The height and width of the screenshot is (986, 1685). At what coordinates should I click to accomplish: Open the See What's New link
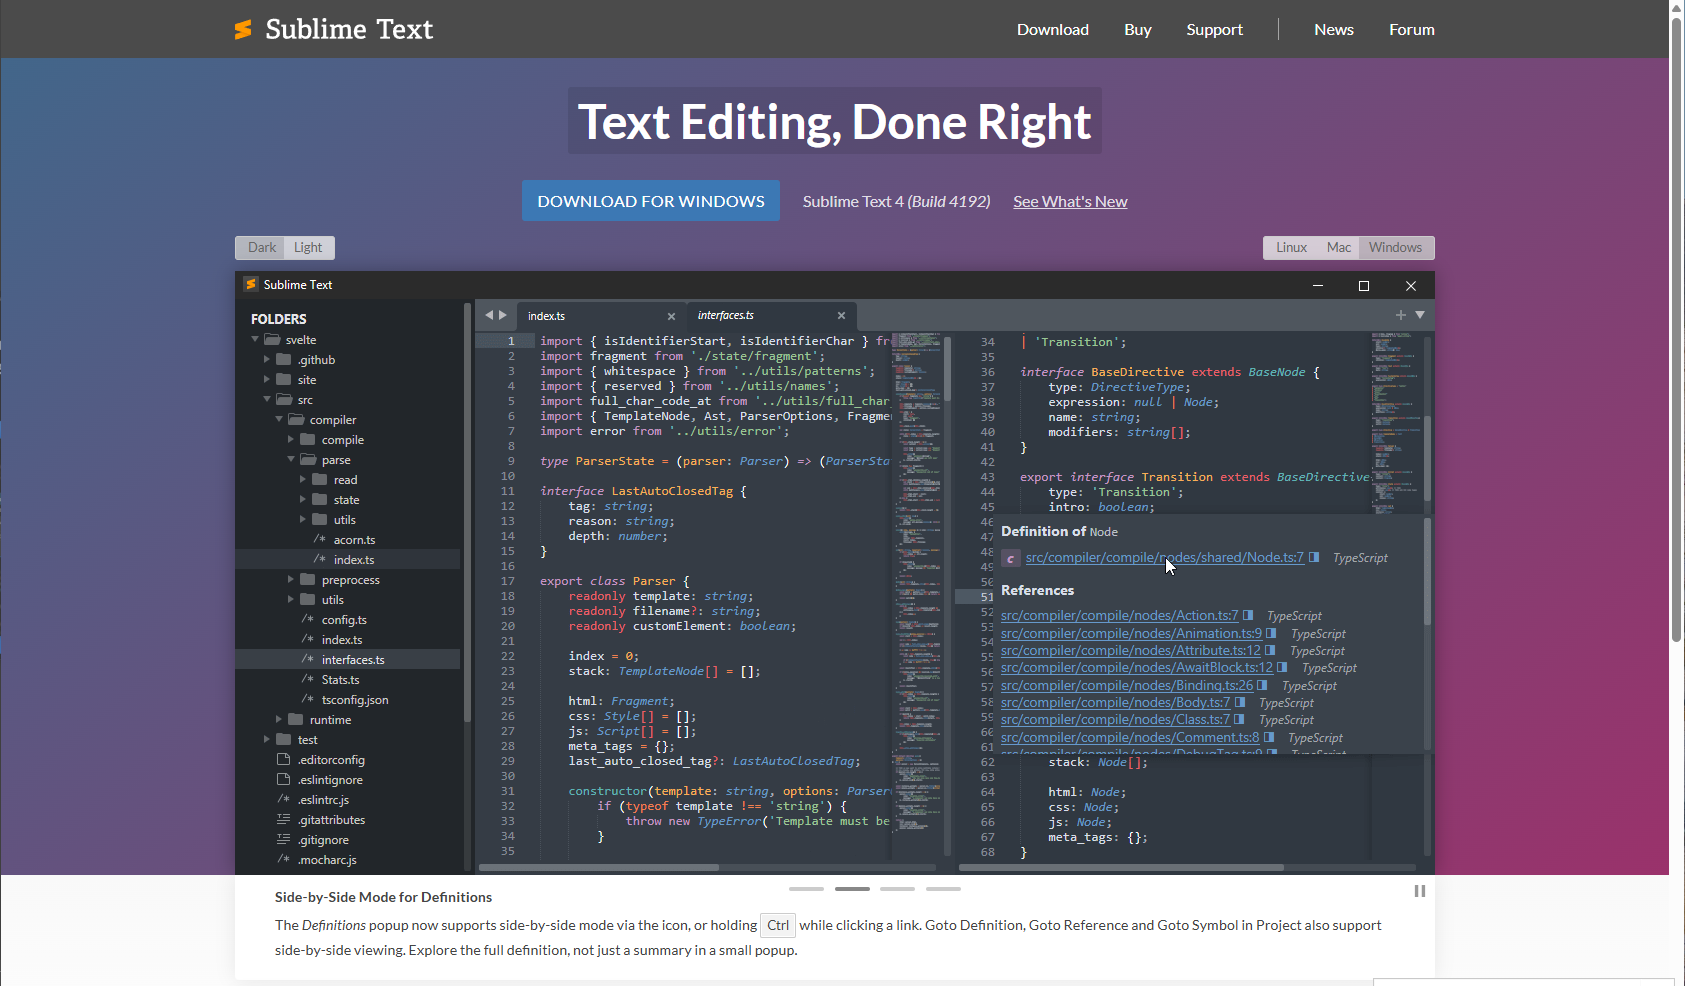coord(1070,201)
